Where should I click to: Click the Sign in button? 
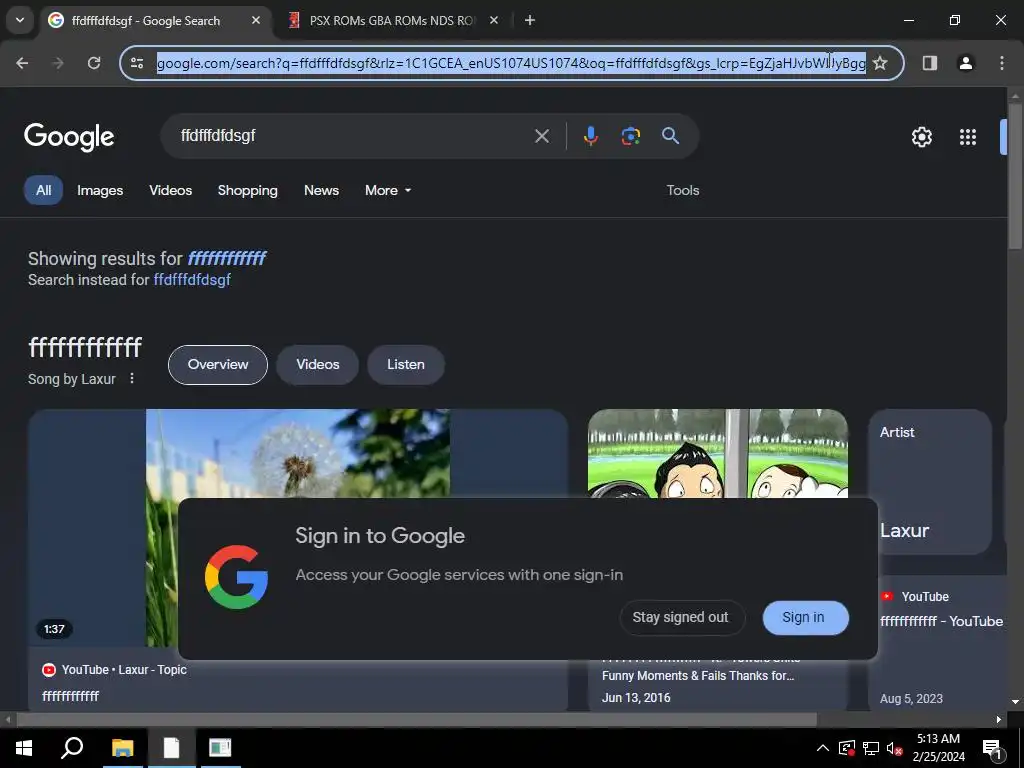point(805,618)
